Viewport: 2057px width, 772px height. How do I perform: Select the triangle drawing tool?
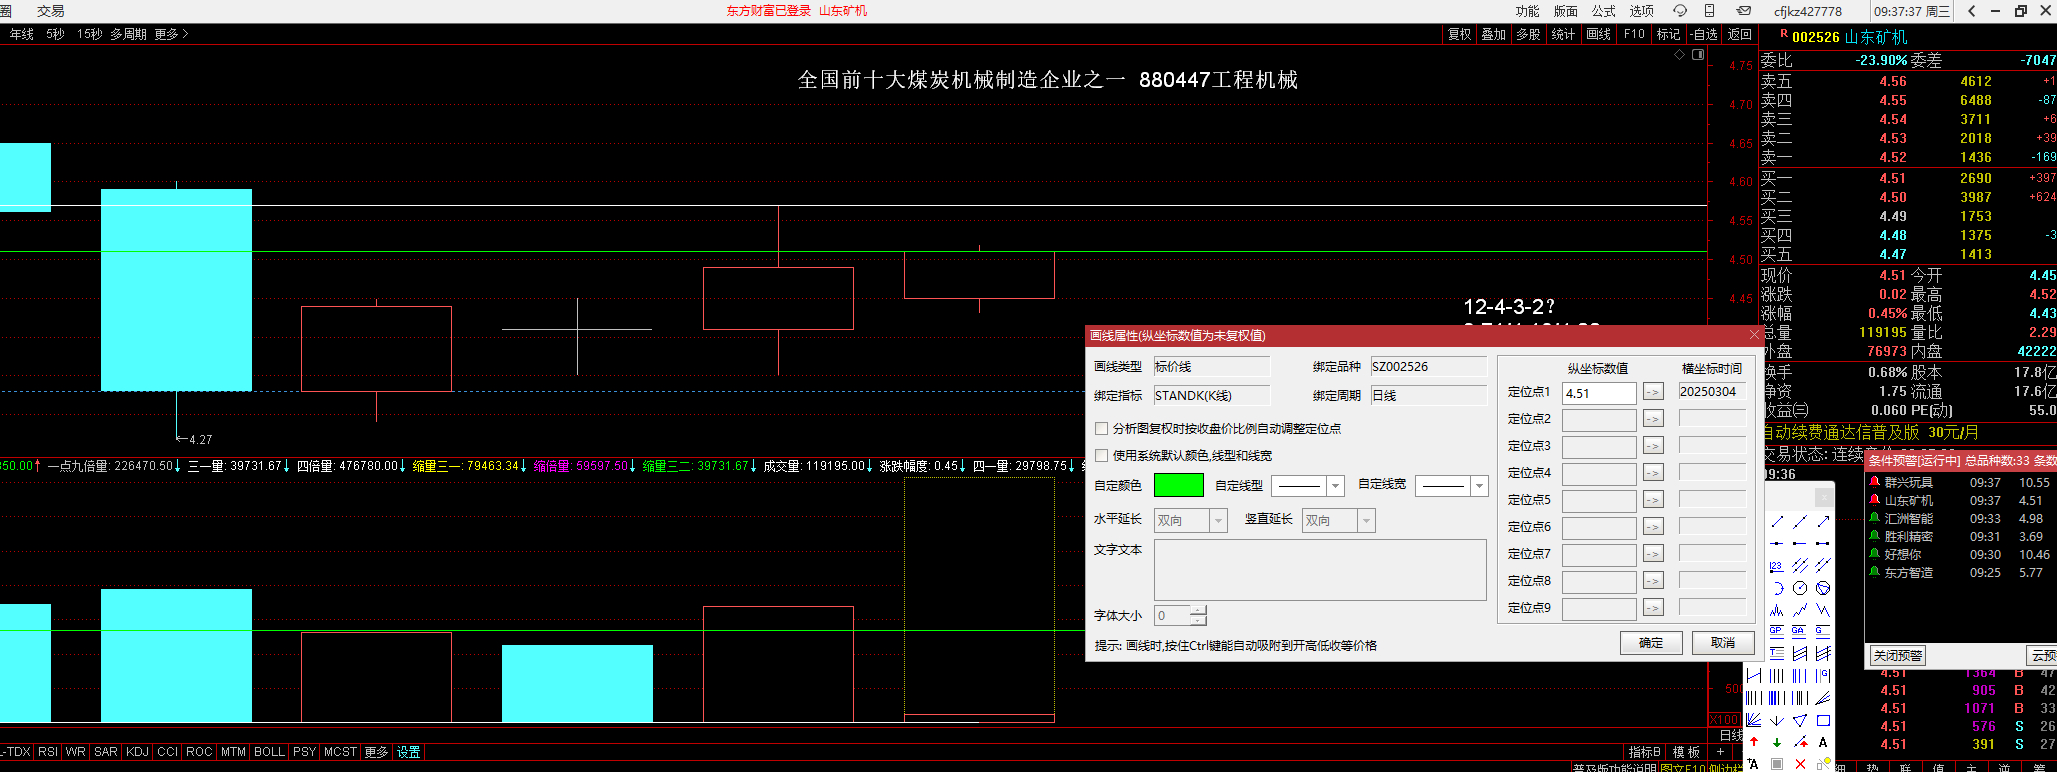[x=1800, y=720]
